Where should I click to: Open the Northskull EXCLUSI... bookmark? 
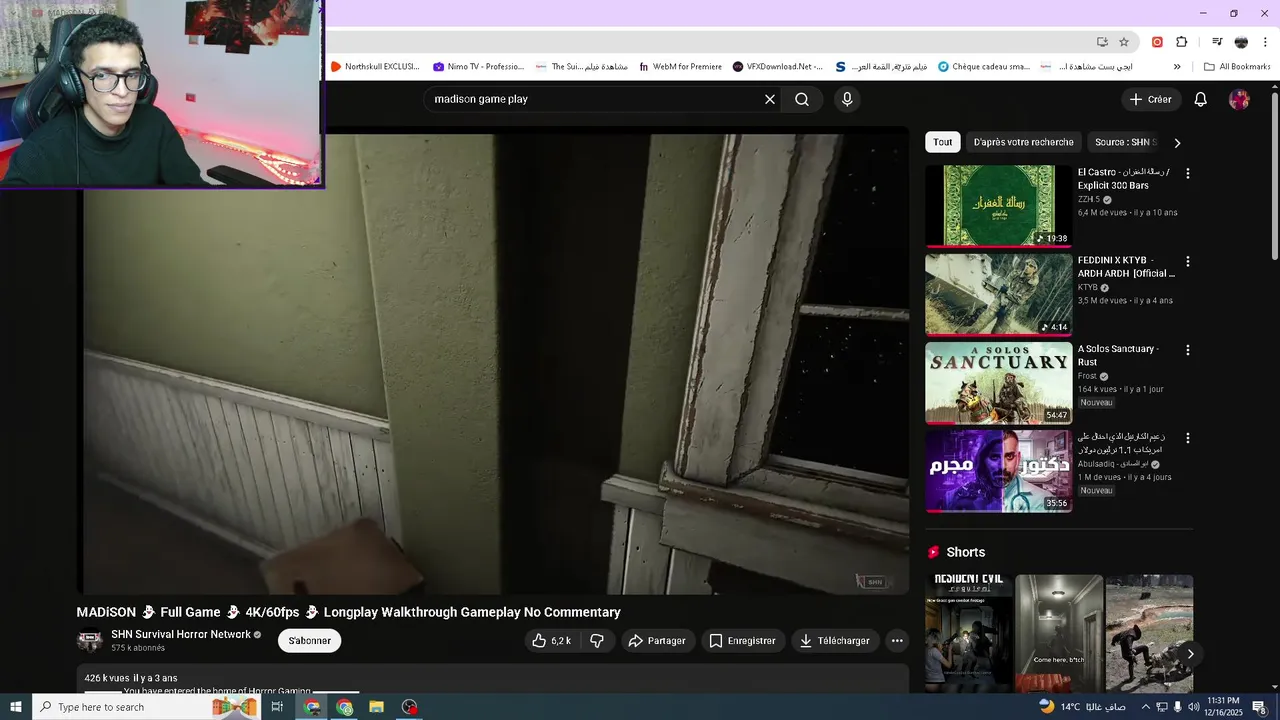coord(374,67)
